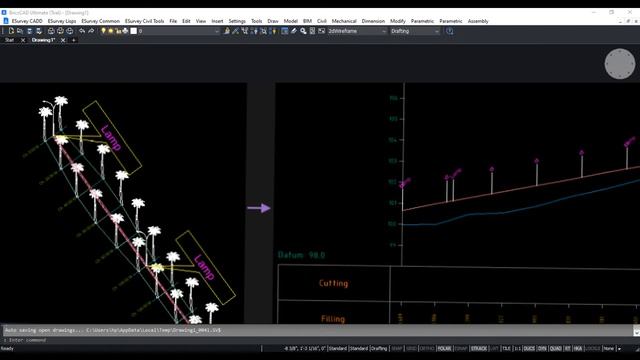The height and width of the screenshot is (360, 640).
Task: Click the Layer off lightbulb tool icon
Action: [273, 31]
